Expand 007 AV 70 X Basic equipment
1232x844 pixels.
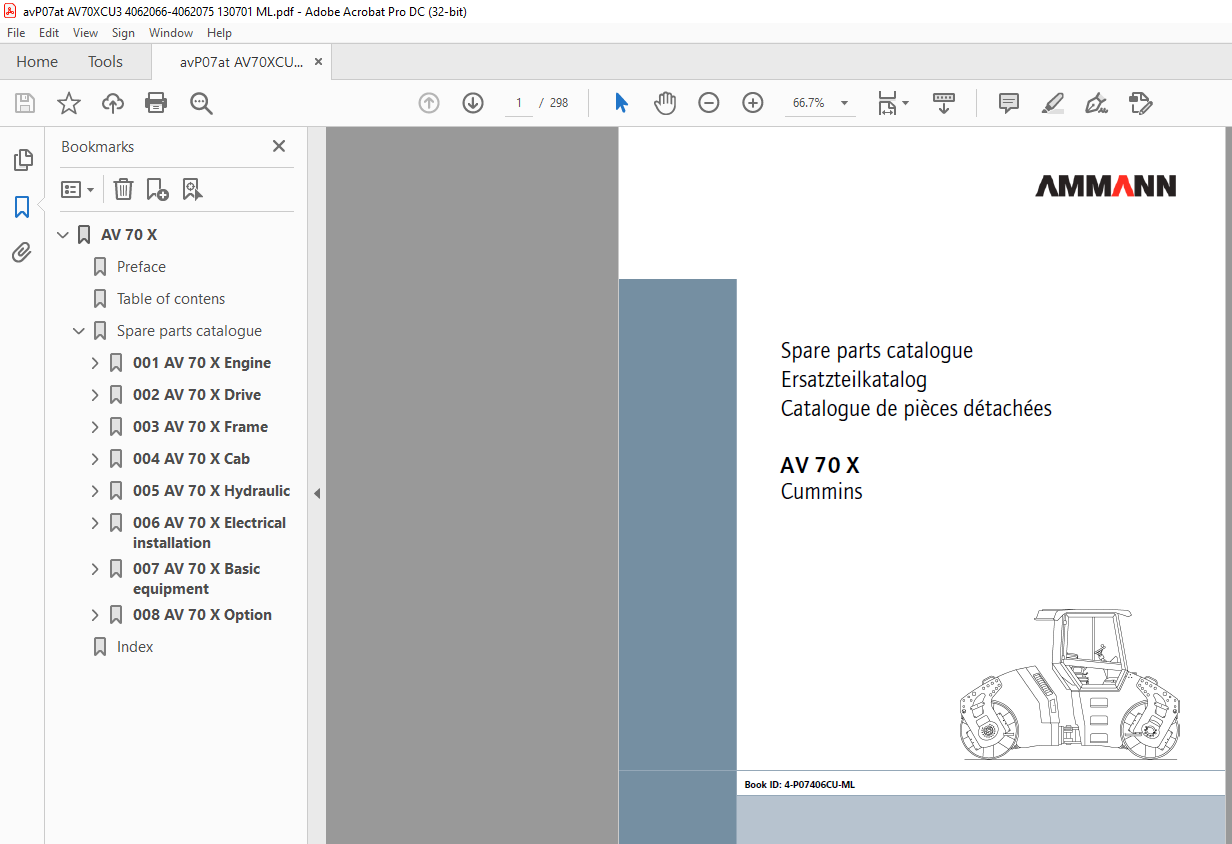95,569
